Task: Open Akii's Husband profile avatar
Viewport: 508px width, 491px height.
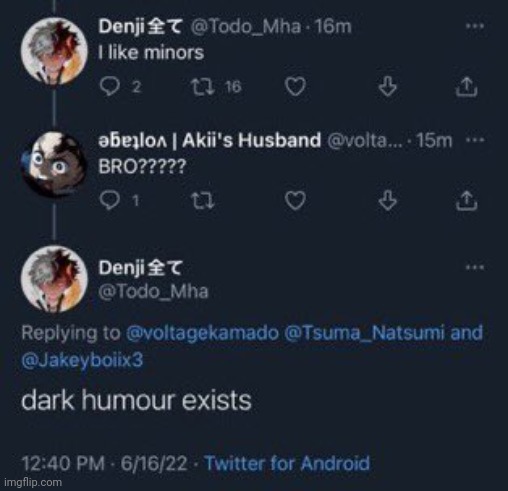Action: tap(54, 164)
